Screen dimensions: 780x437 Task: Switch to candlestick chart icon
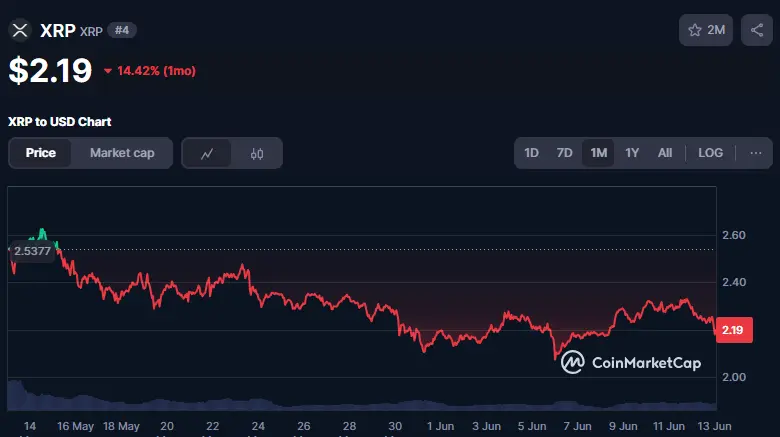pyautogui.click(x=257, y=153)
